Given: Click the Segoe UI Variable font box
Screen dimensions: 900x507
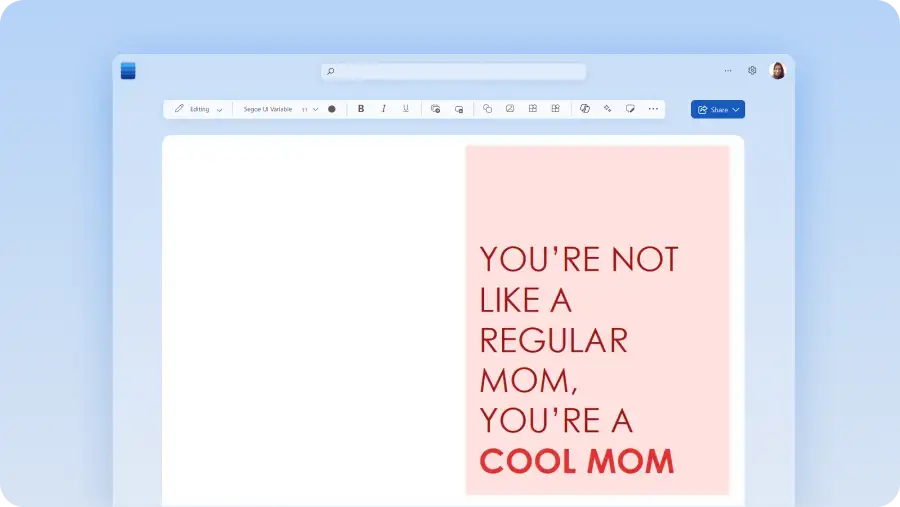Looking at the screenshot, I should tap(267, 109).
